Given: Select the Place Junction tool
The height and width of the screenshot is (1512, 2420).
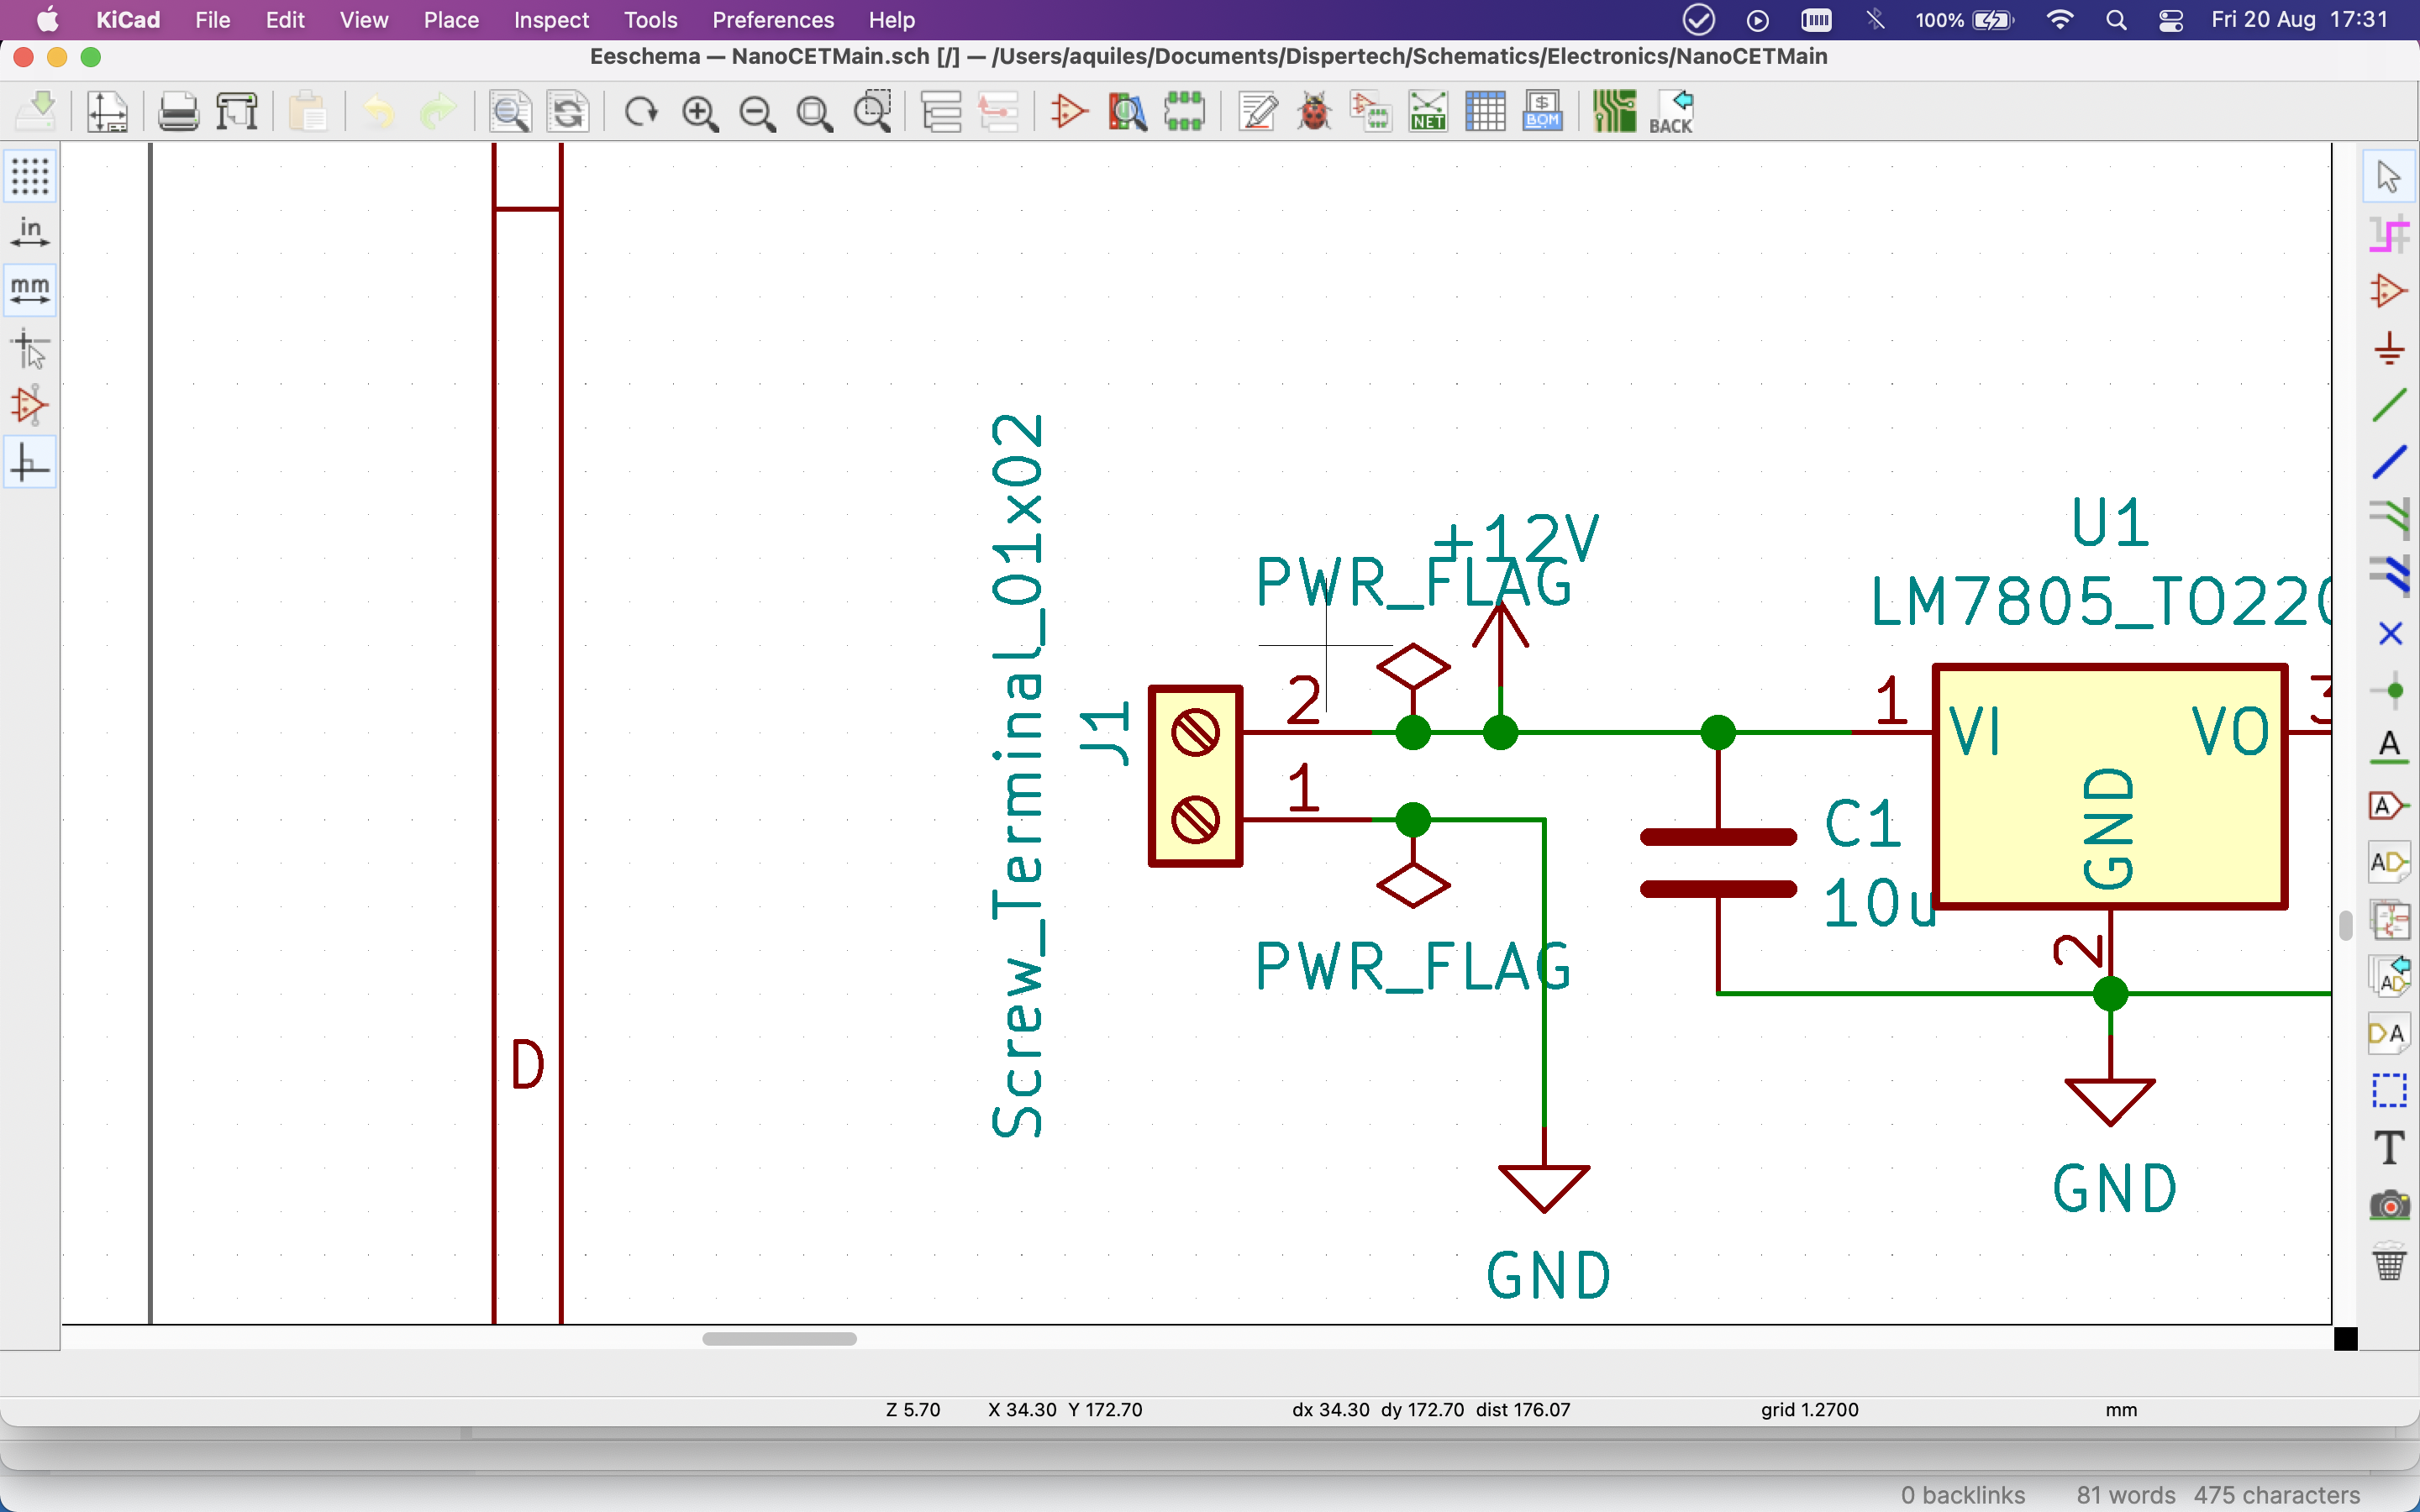Looking at the screenshot, I should 2390,689.
